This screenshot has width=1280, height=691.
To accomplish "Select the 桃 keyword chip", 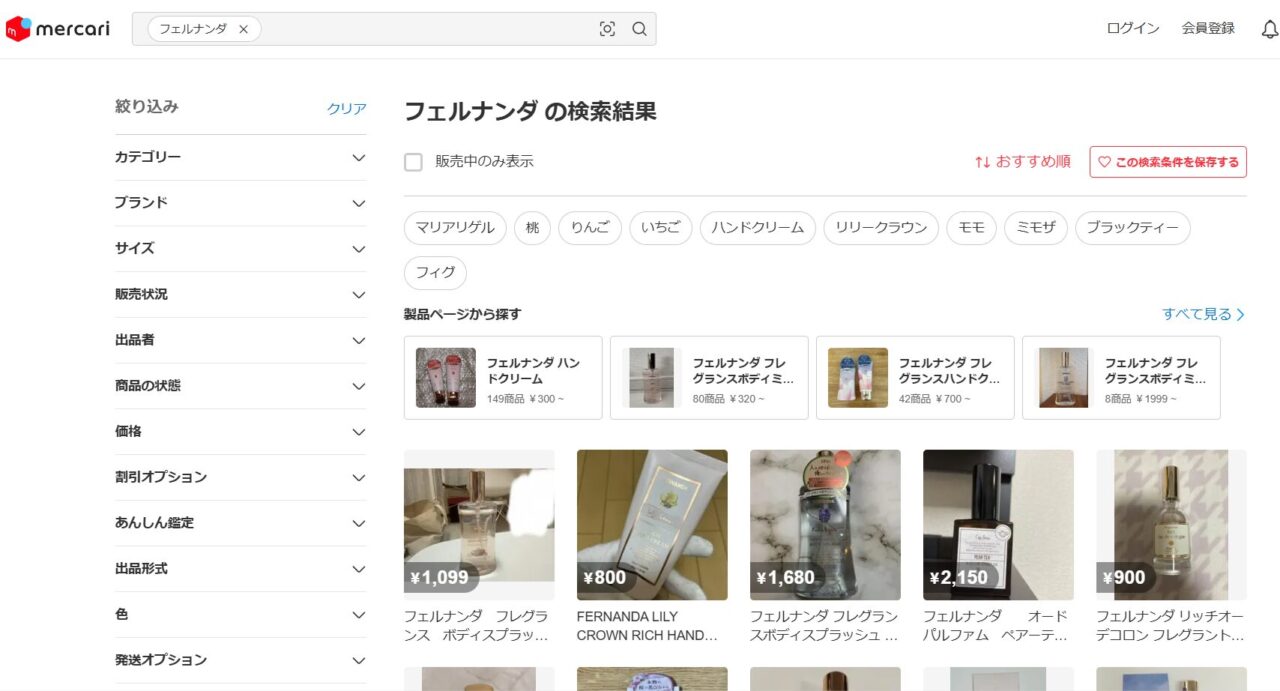I will coord(533,228).
